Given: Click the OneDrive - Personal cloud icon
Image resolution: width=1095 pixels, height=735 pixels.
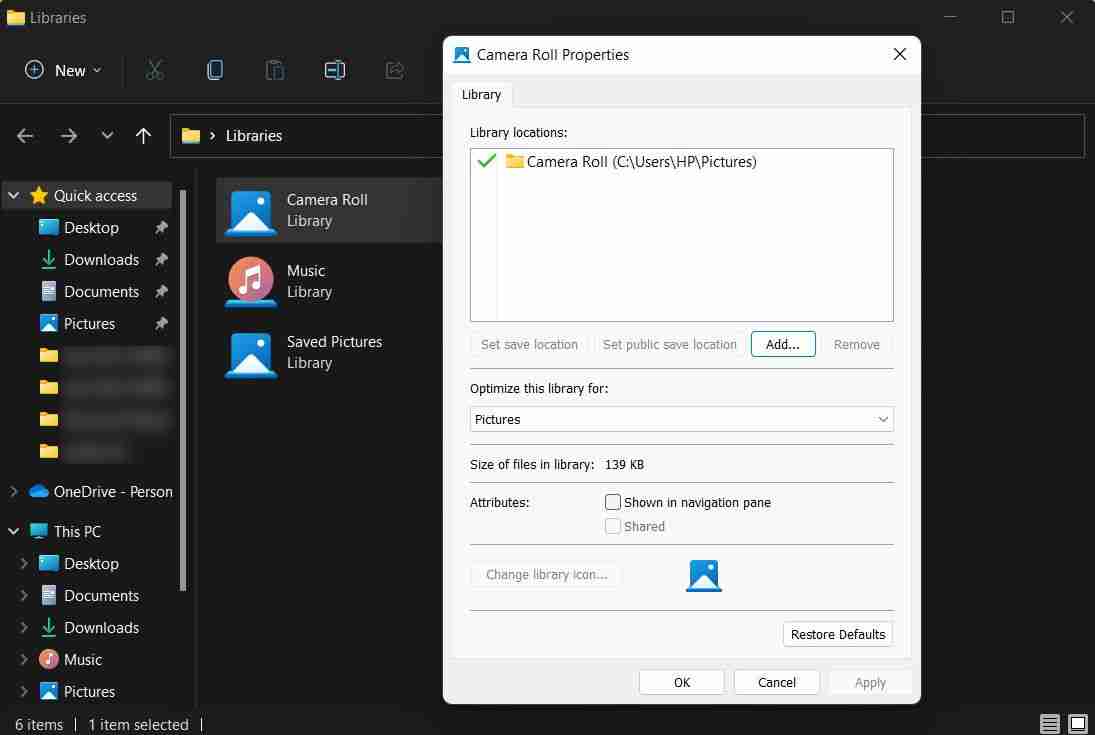Looking at the screenshot, I should [x=36, y=491].
